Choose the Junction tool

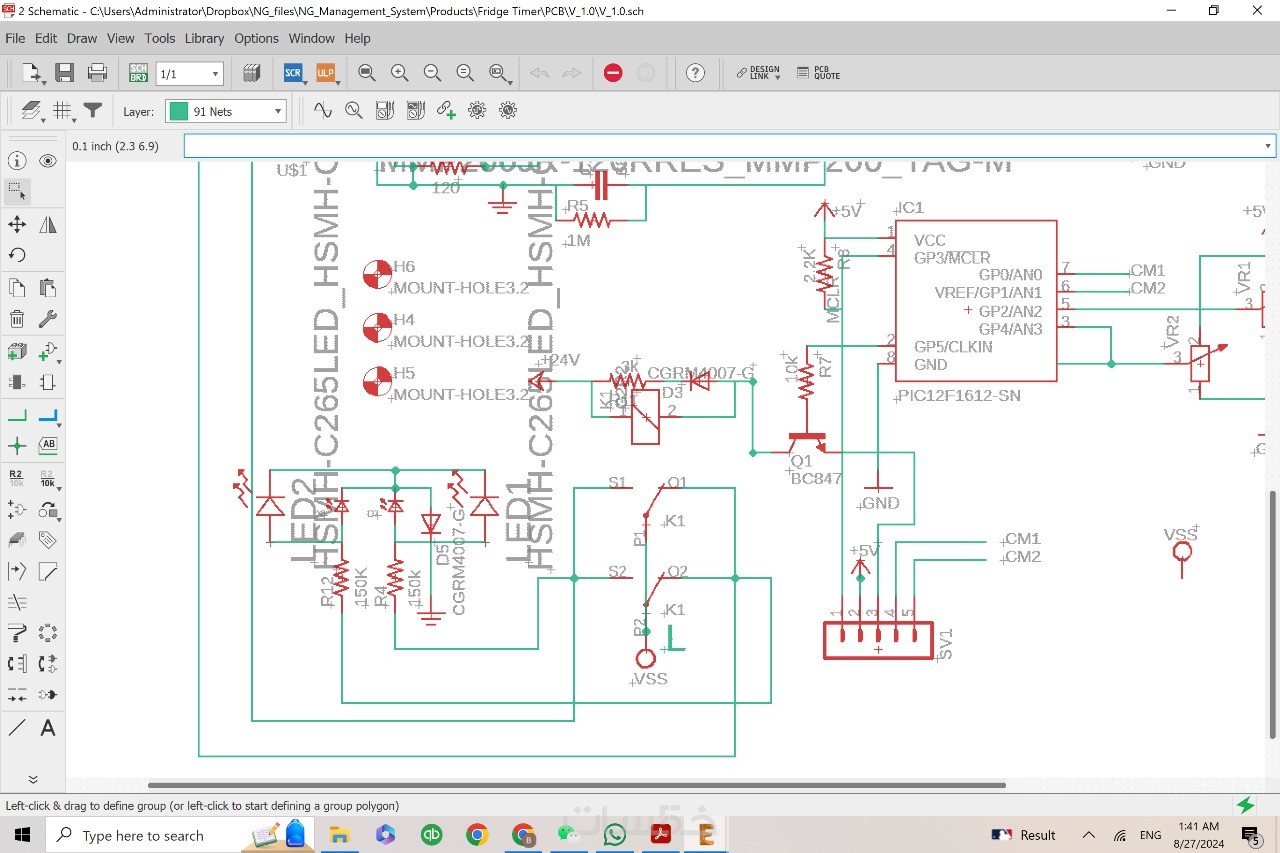tap(17, 446)
